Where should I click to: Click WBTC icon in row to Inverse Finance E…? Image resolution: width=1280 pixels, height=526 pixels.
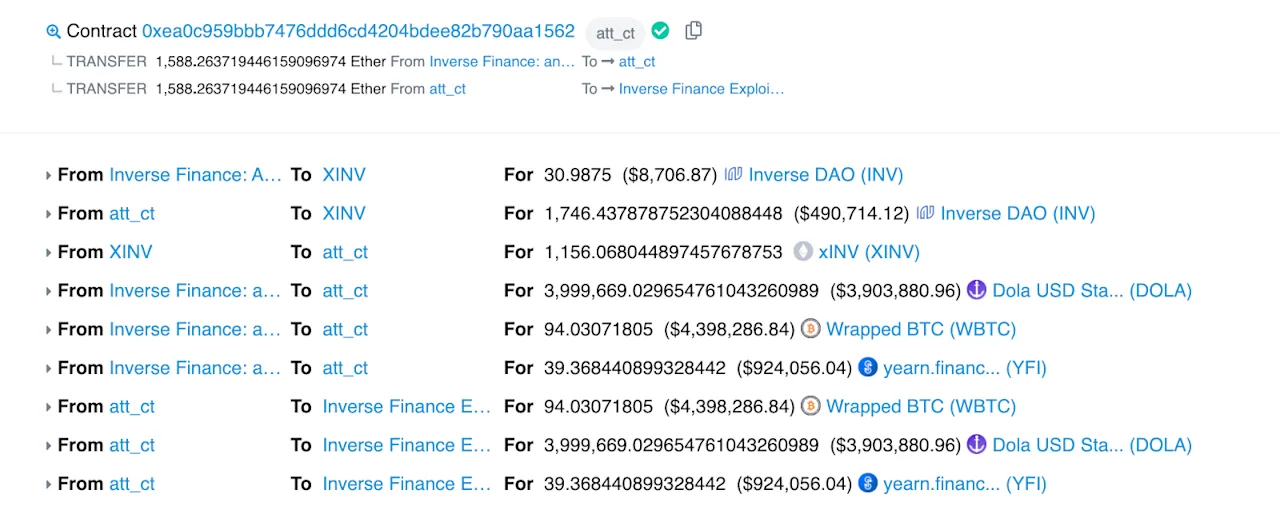tap(811, 406)
